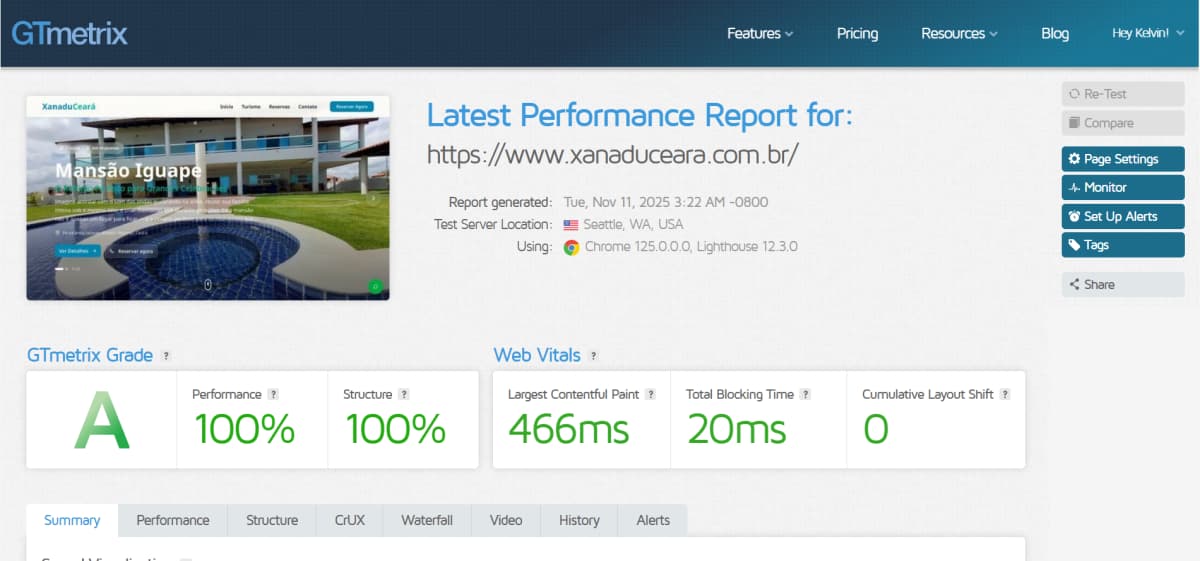
Task: Open the Waterfall tab
Action: click(x=427, y=520)
